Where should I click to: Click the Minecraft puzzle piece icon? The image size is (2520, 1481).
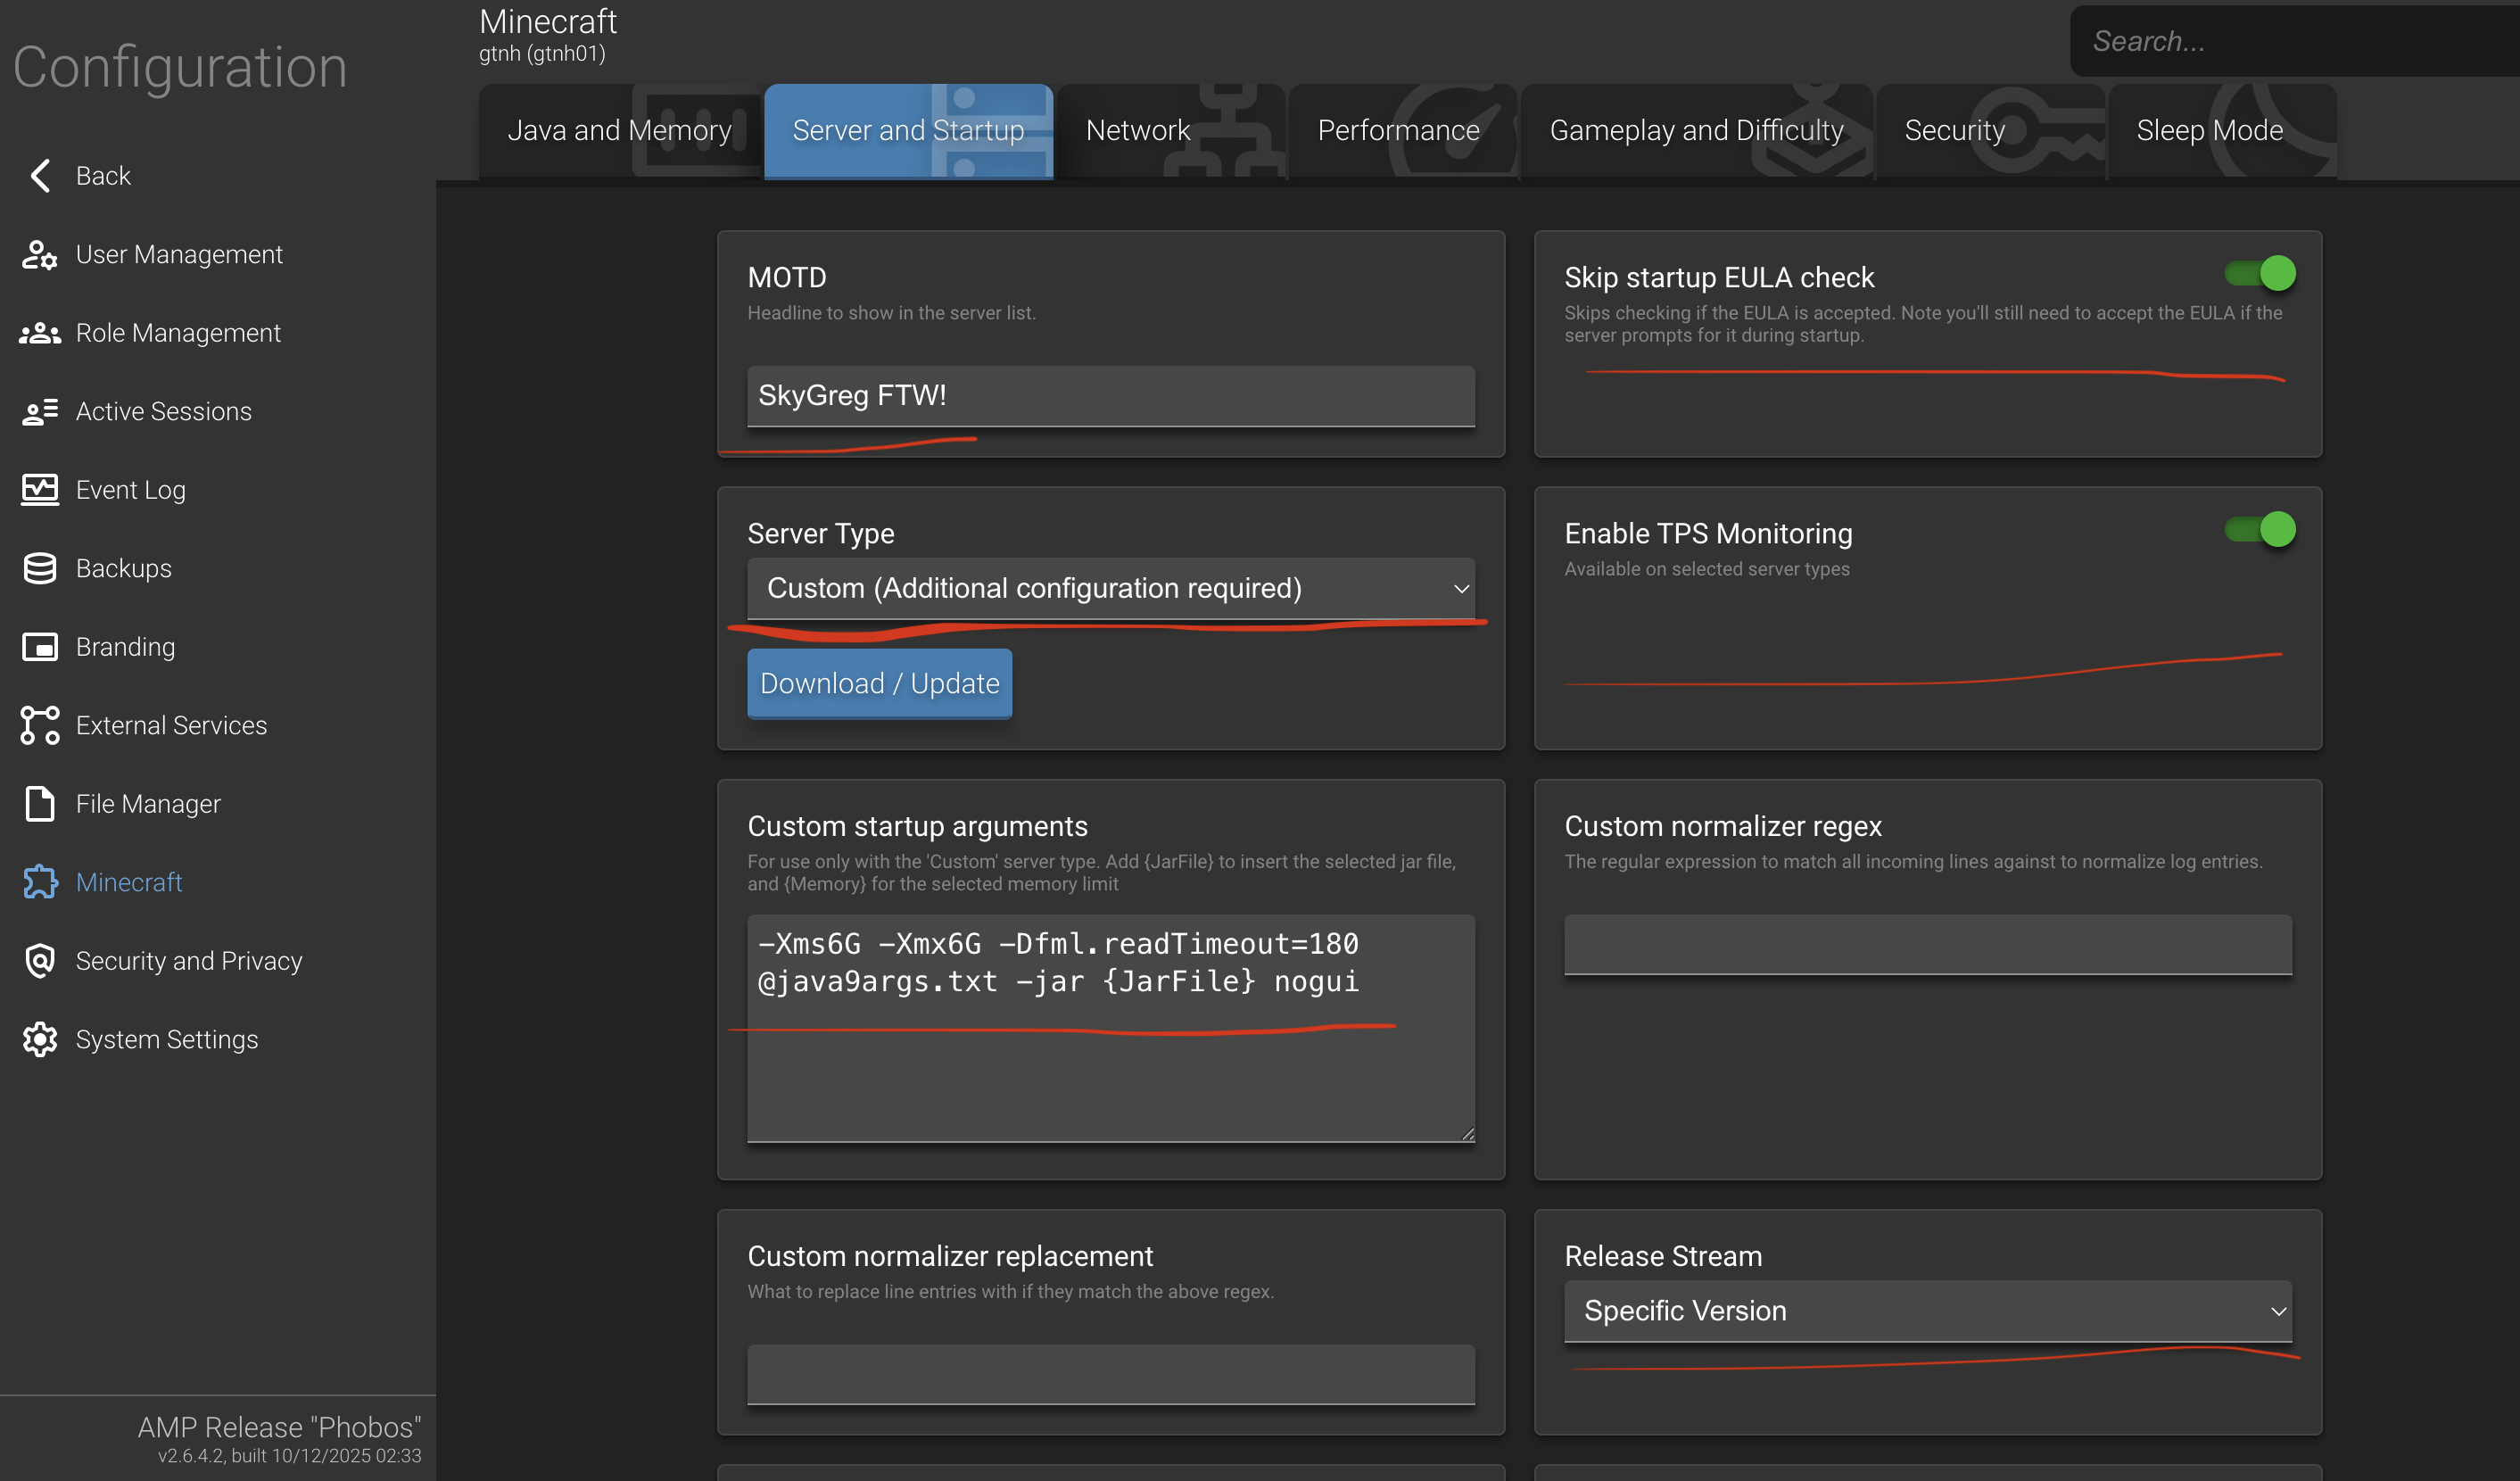tap(40, 883)
